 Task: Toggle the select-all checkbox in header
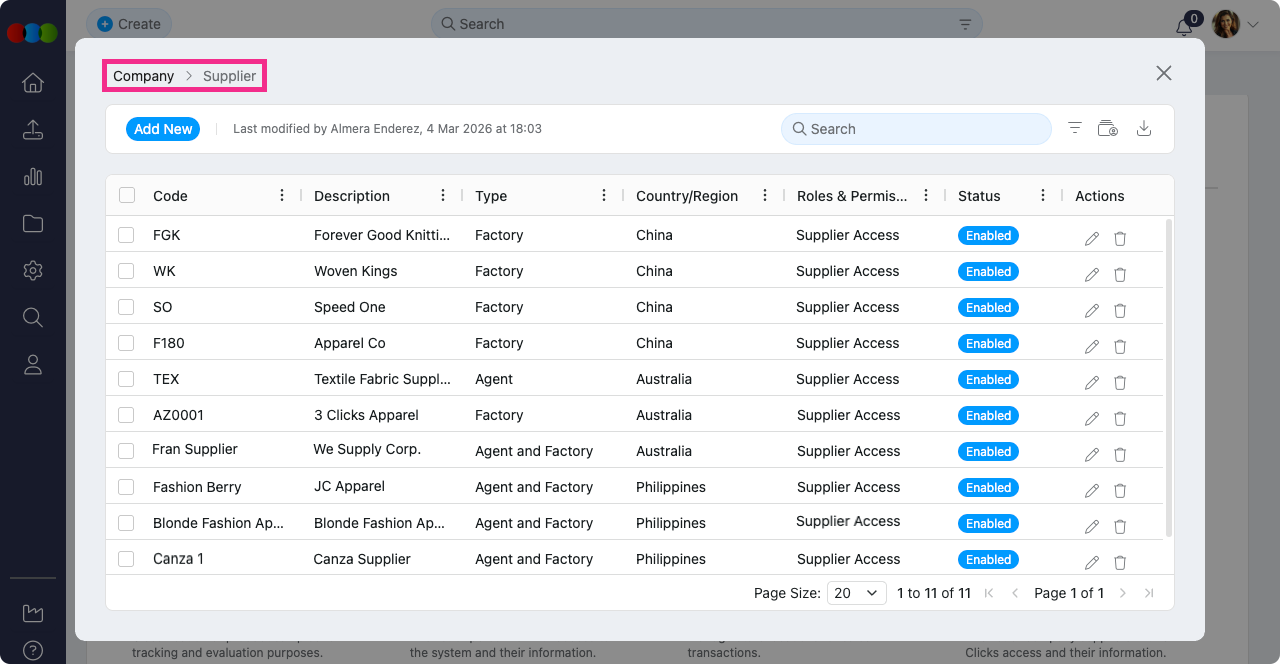(x=127, y=196)
